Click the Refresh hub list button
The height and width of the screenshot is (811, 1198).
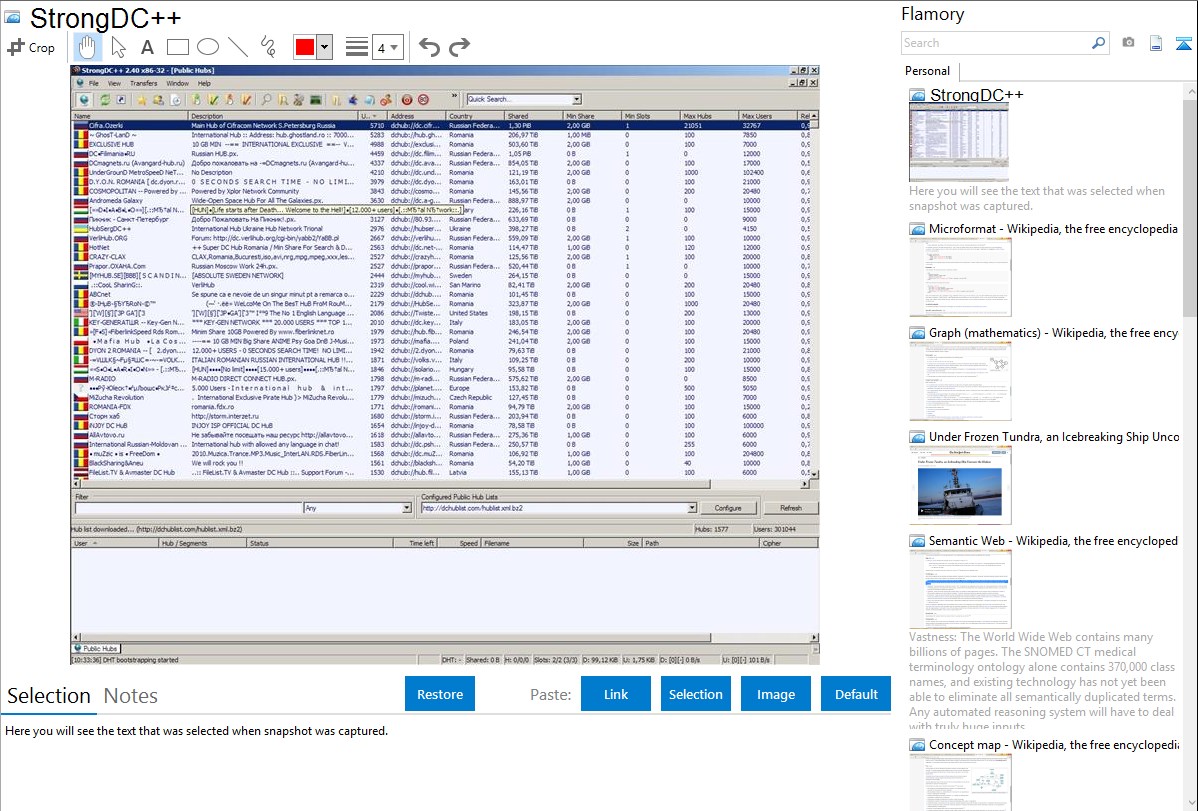click(x=791, y=508)
